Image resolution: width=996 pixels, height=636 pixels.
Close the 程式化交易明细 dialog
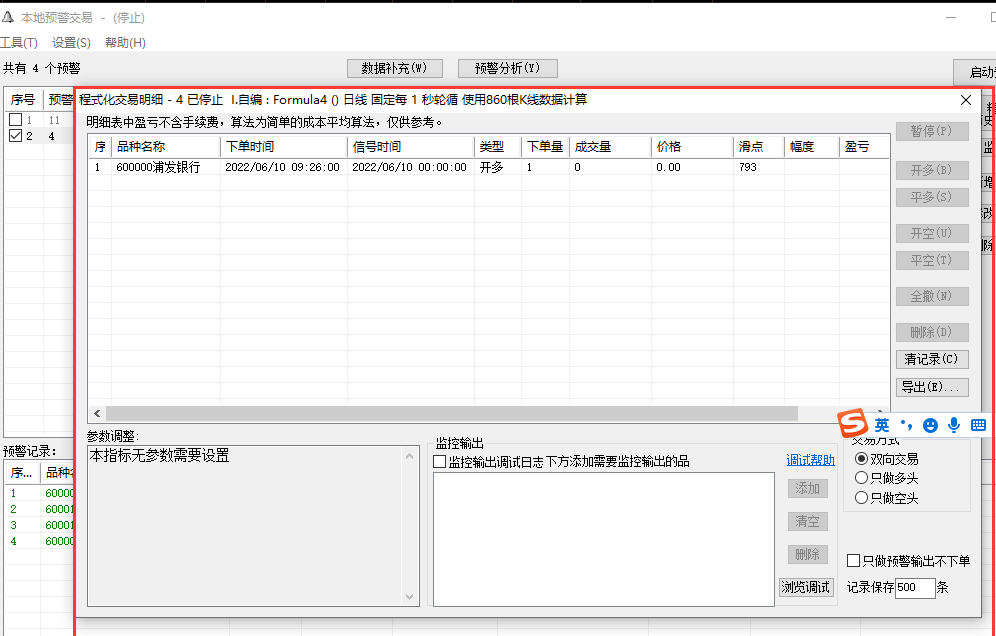point(966,100)
